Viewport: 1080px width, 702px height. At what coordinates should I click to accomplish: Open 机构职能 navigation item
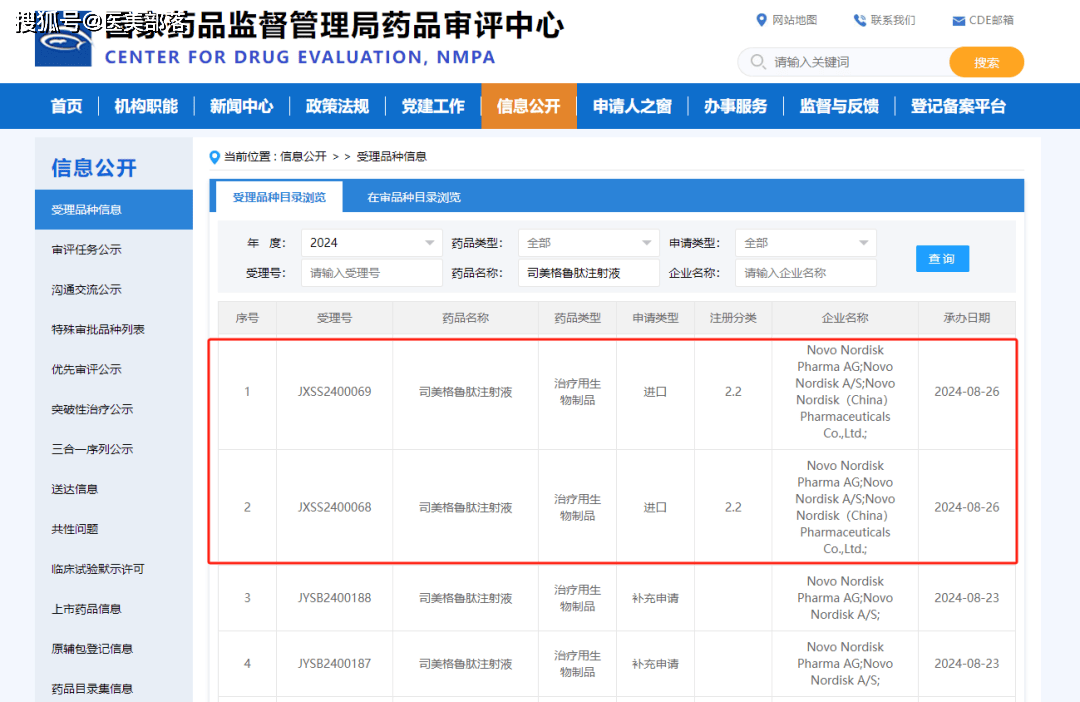146,106
